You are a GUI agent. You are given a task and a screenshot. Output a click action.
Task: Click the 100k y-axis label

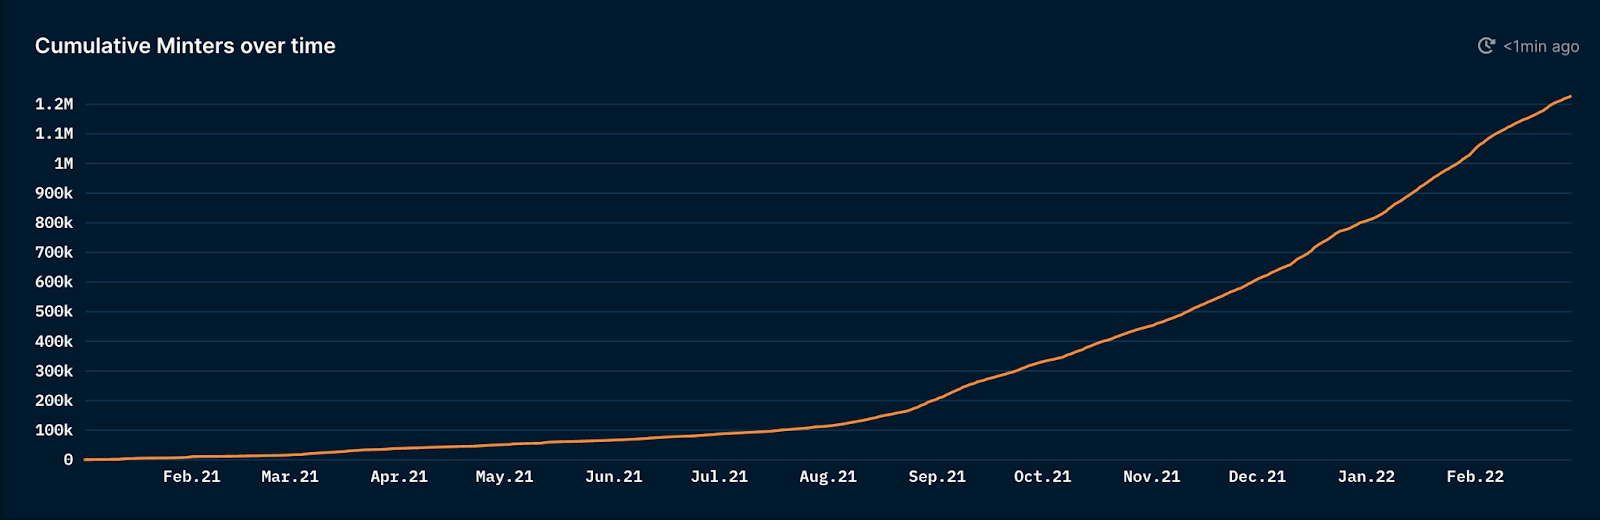click(54, 430)
